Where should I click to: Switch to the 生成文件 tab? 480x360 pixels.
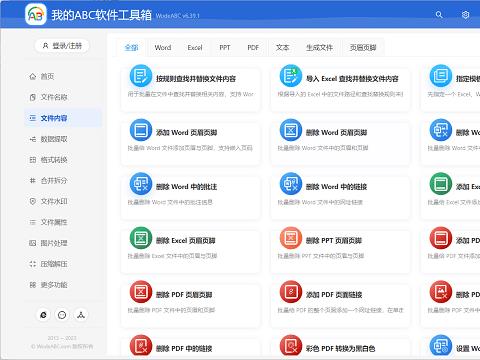[x=319, y=48]
